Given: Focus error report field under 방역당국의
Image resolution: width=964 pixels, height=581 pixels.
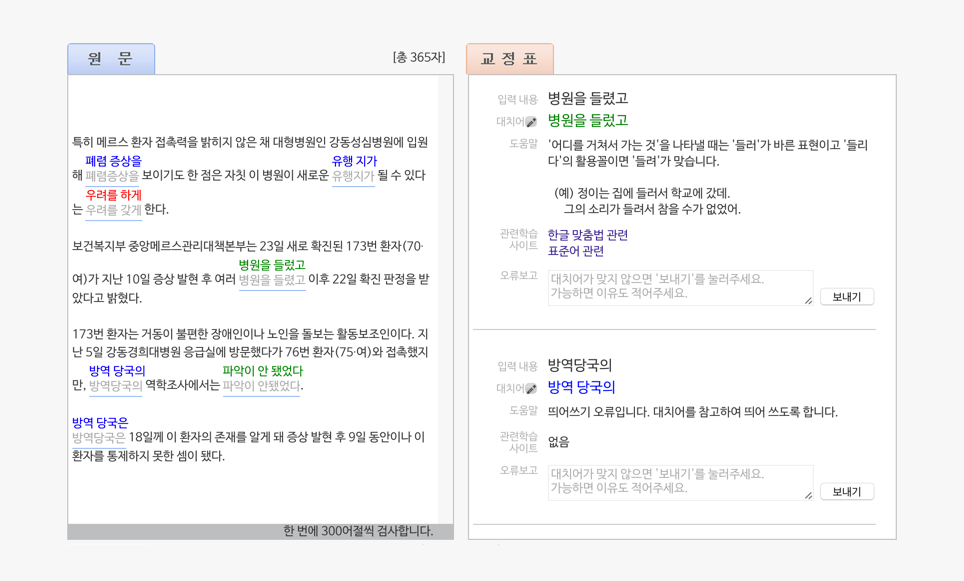Looking at the screenshot, I should pos(681,482).
